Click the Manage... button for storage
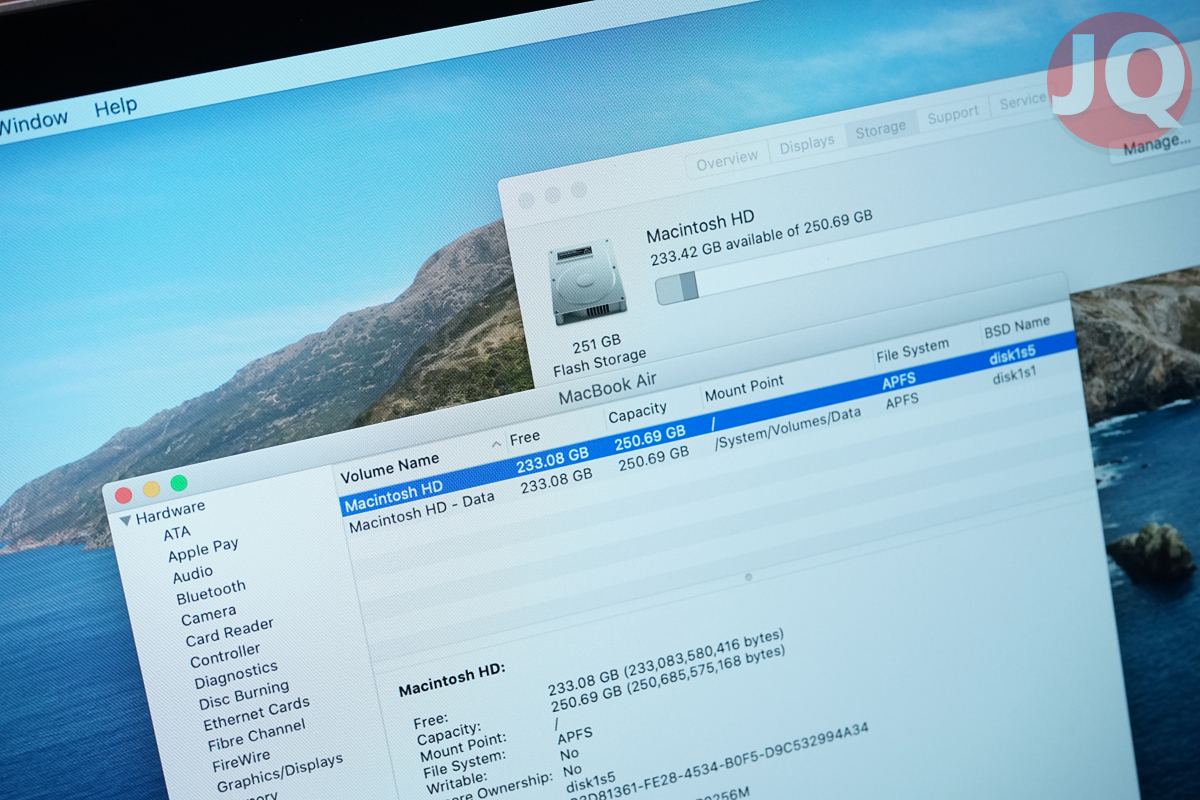The width and height of the screenshot is (1200, 800). (x=1157, y=145)
